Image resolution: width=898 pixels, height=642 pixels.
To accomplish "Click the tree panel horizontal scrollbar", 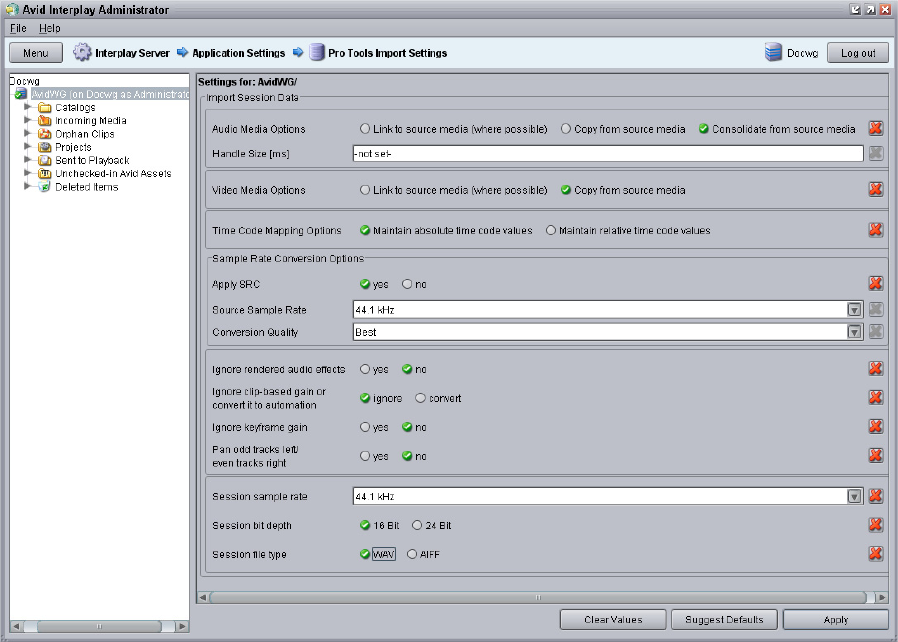I will (99, 626).
